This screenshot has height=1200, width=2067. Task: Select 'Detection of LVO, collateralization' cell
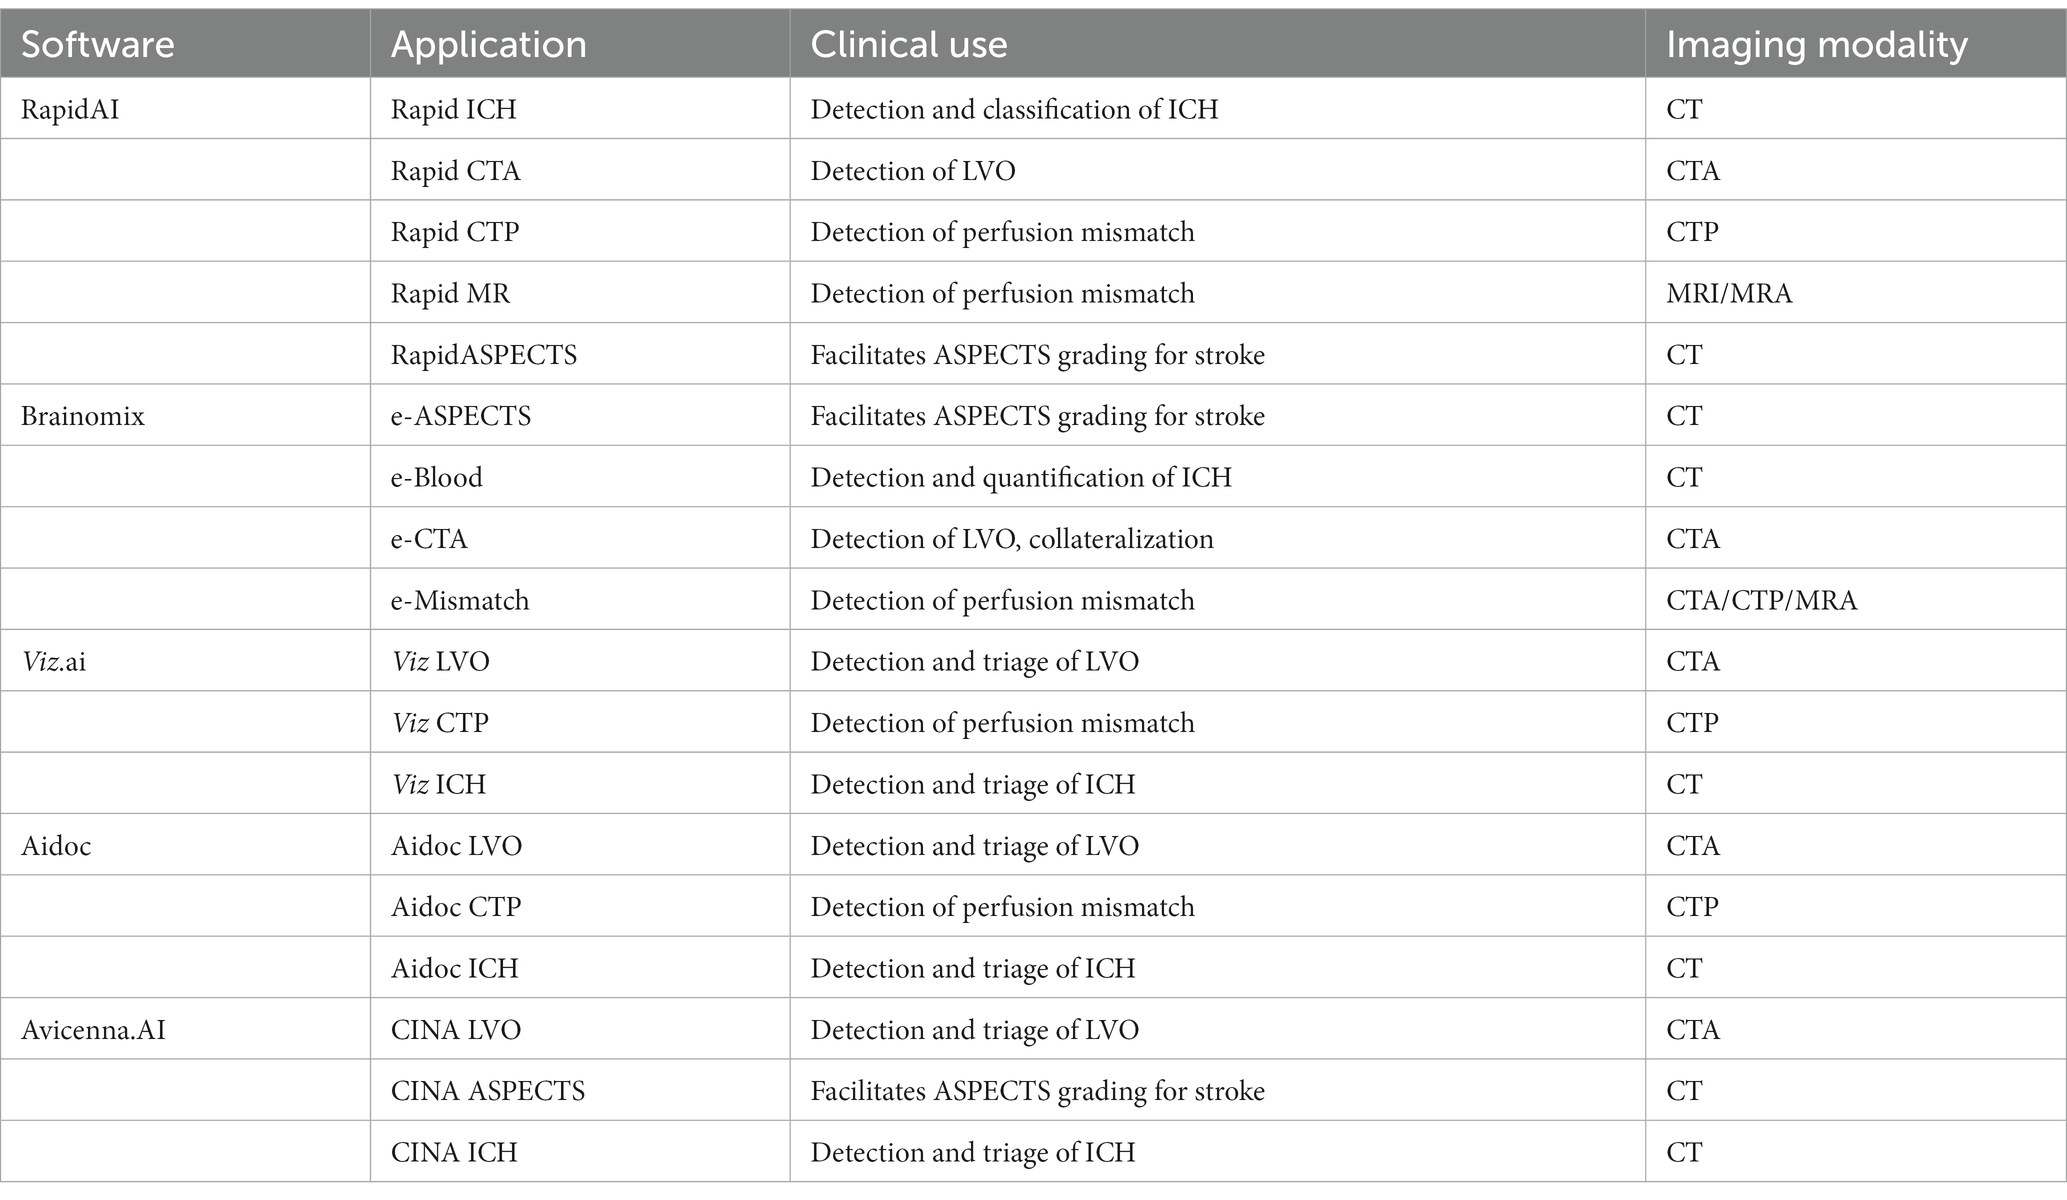point(1218,538)
